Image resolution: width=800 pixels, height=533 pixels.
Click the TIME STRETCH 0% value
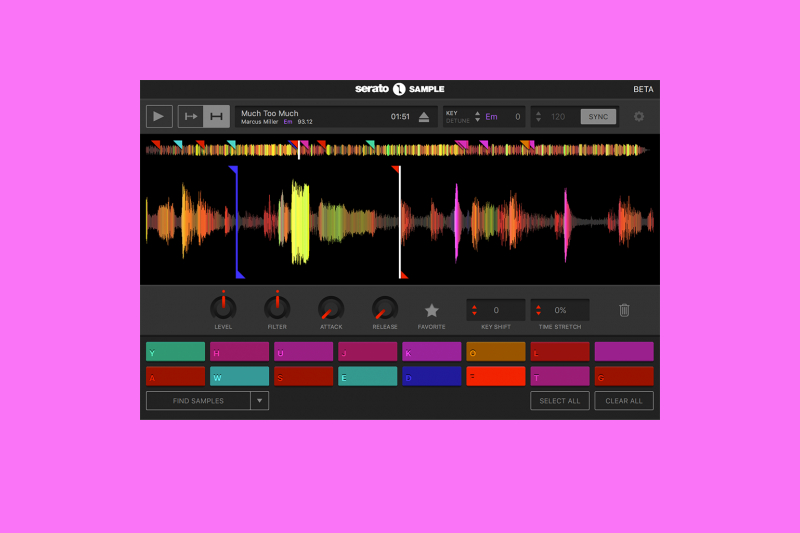(x=560, y=310)
